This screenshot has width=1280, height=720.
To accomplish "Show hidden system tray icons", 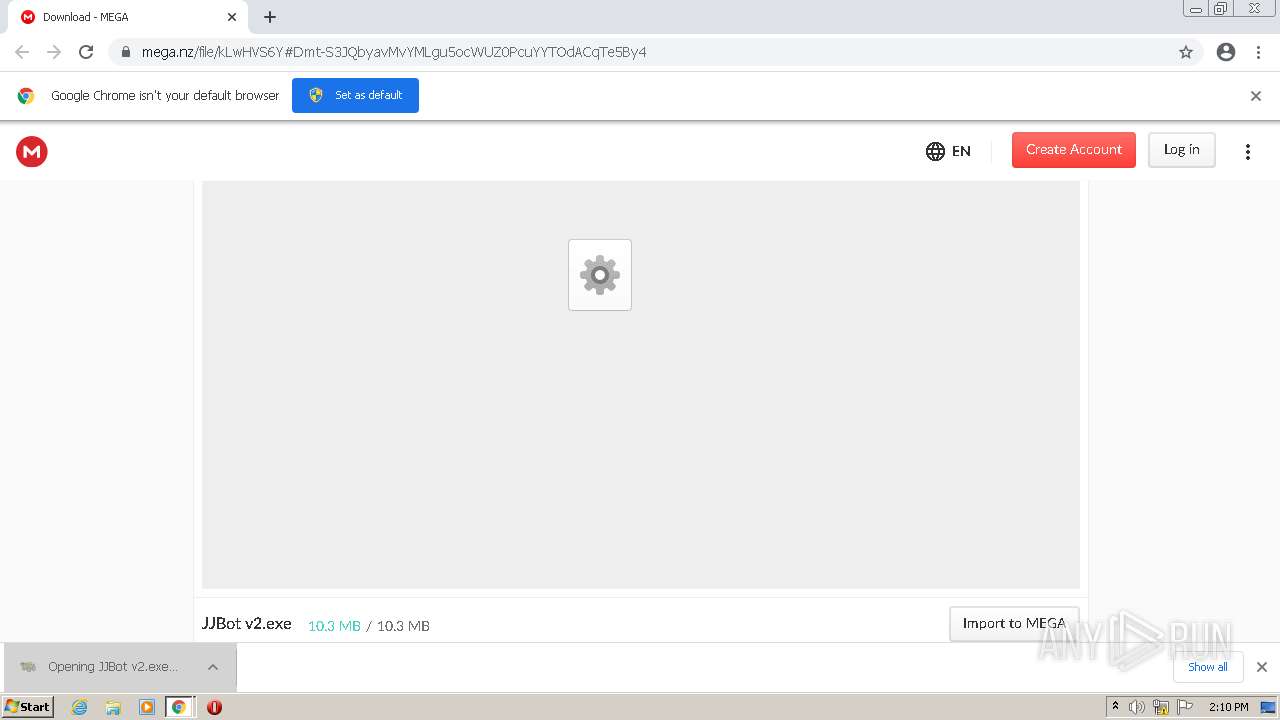I will pyautogui.click(x=1115, y=707).
